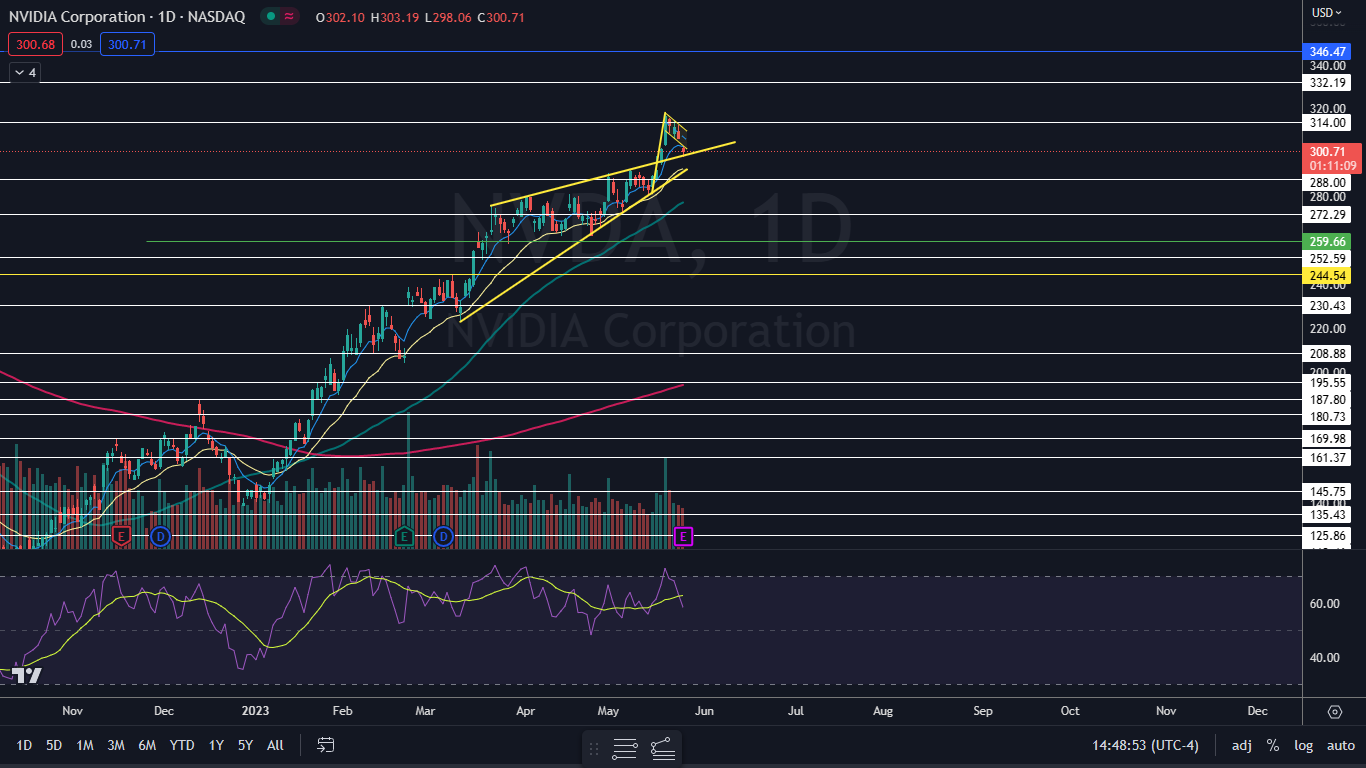Click the chart settings gear icon

click(1334, 711)
